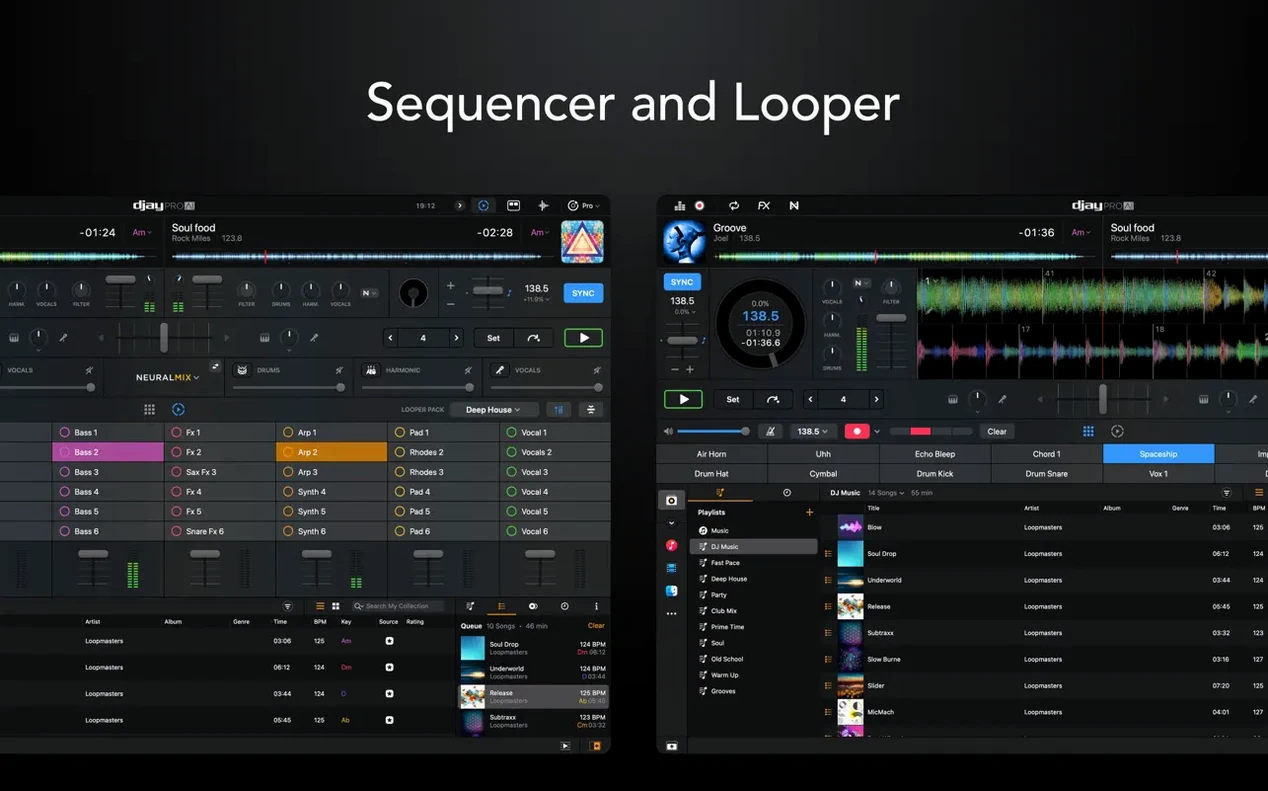
Task: Click the red record icon in the top toolbar
Action: (700, 205)
